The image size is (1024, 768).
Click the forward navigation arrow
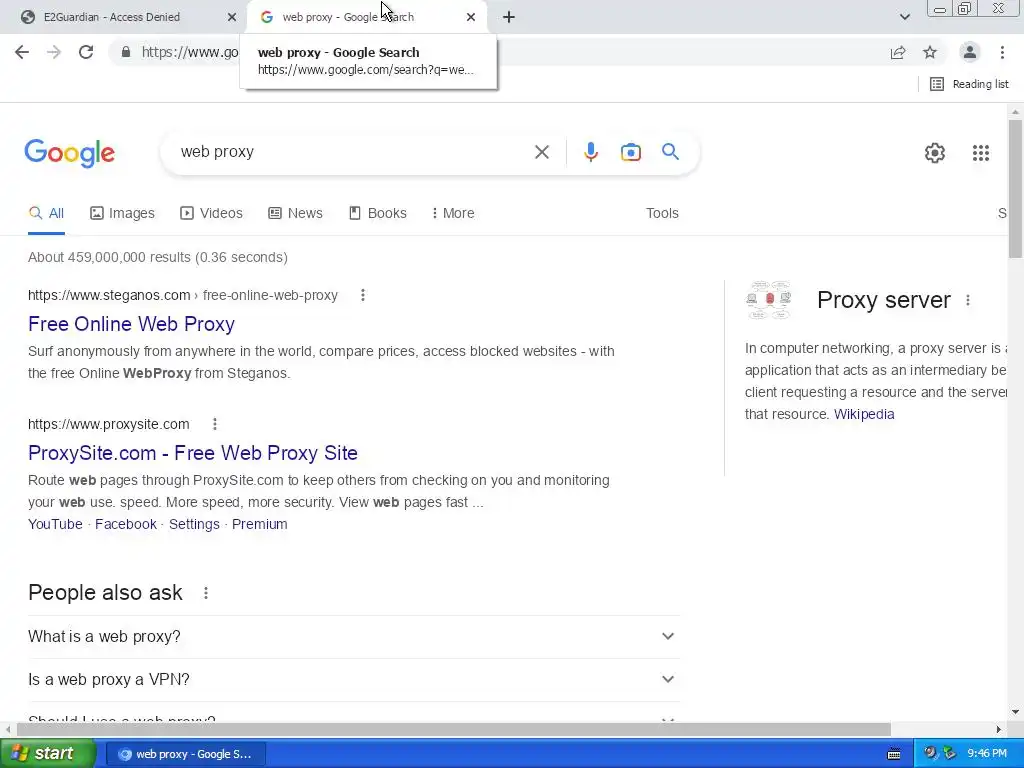tap(54, 52)
